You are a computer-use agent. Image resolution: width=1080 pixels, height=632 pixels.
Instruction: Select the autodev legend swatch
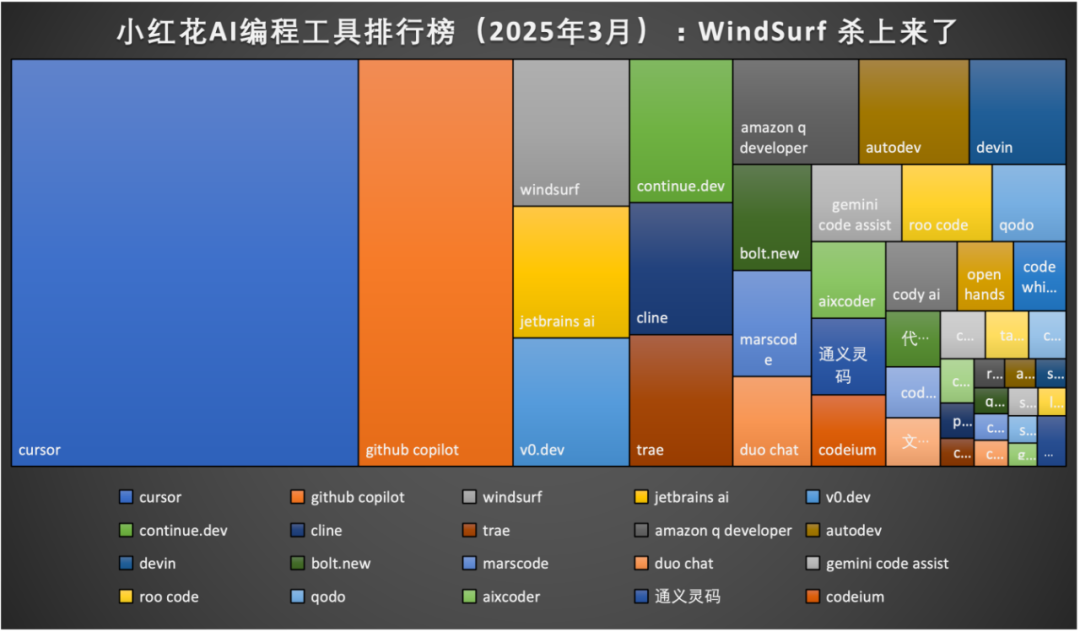point(813,530)
